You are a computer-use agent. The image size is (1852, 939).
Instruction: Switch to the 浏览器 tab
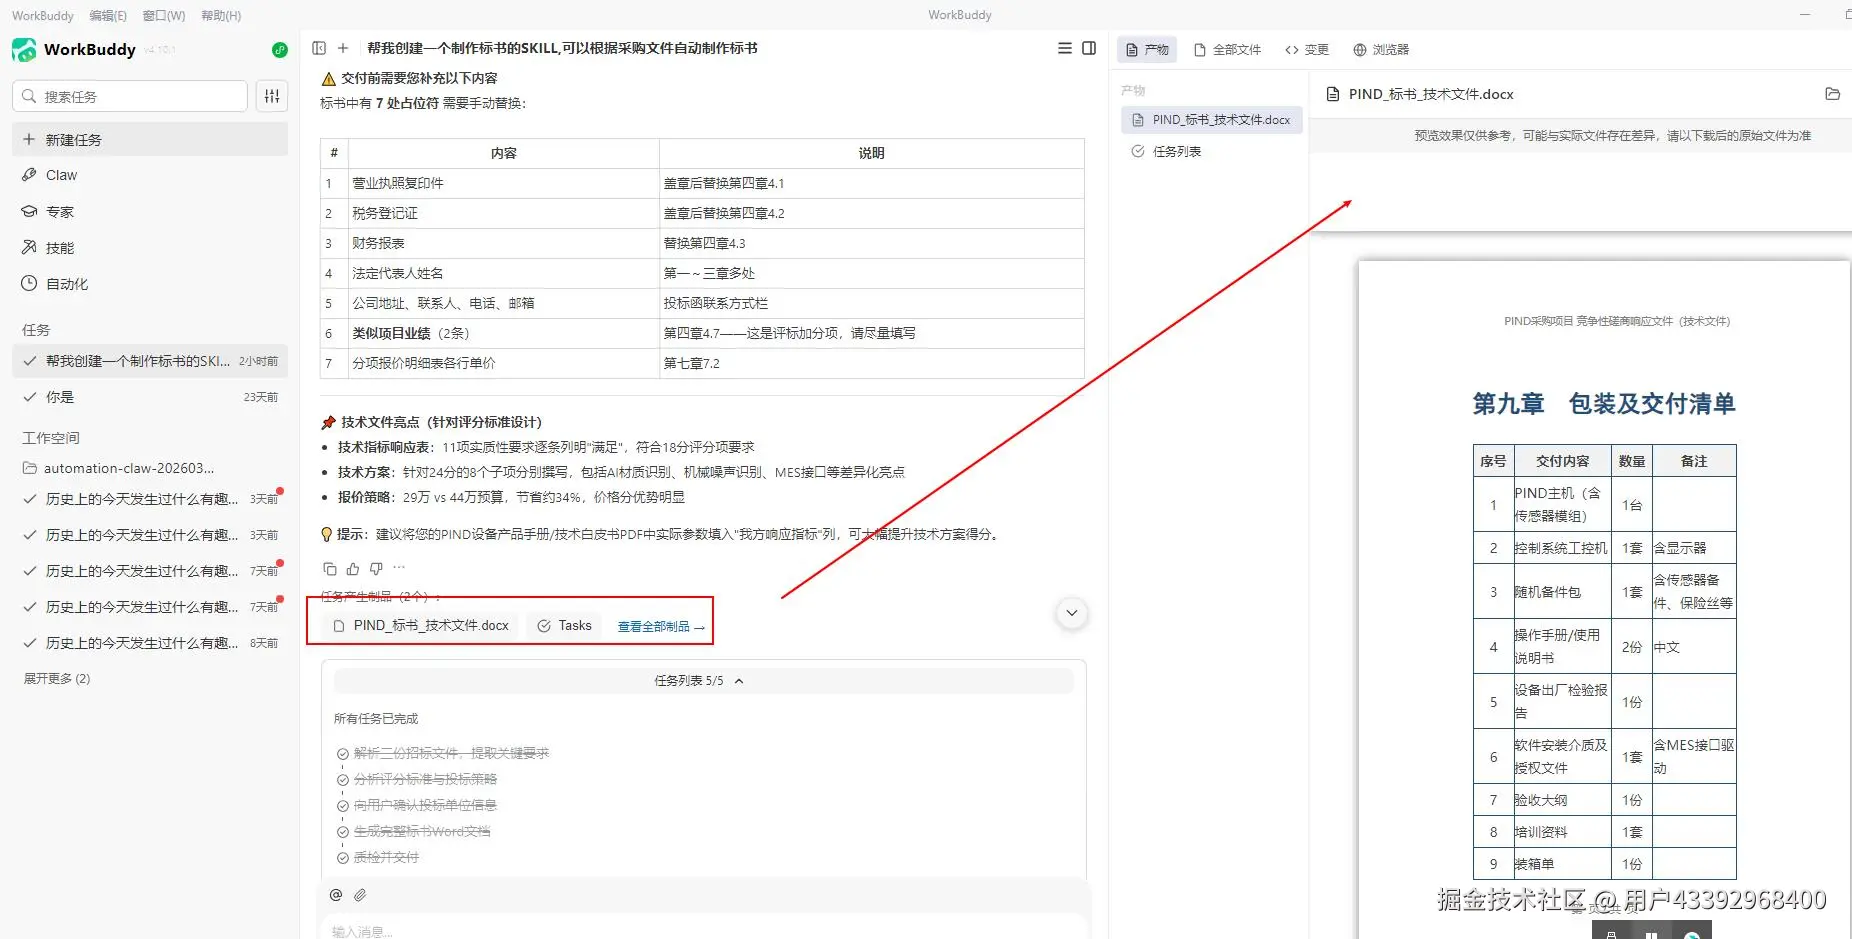[1381, 49]
